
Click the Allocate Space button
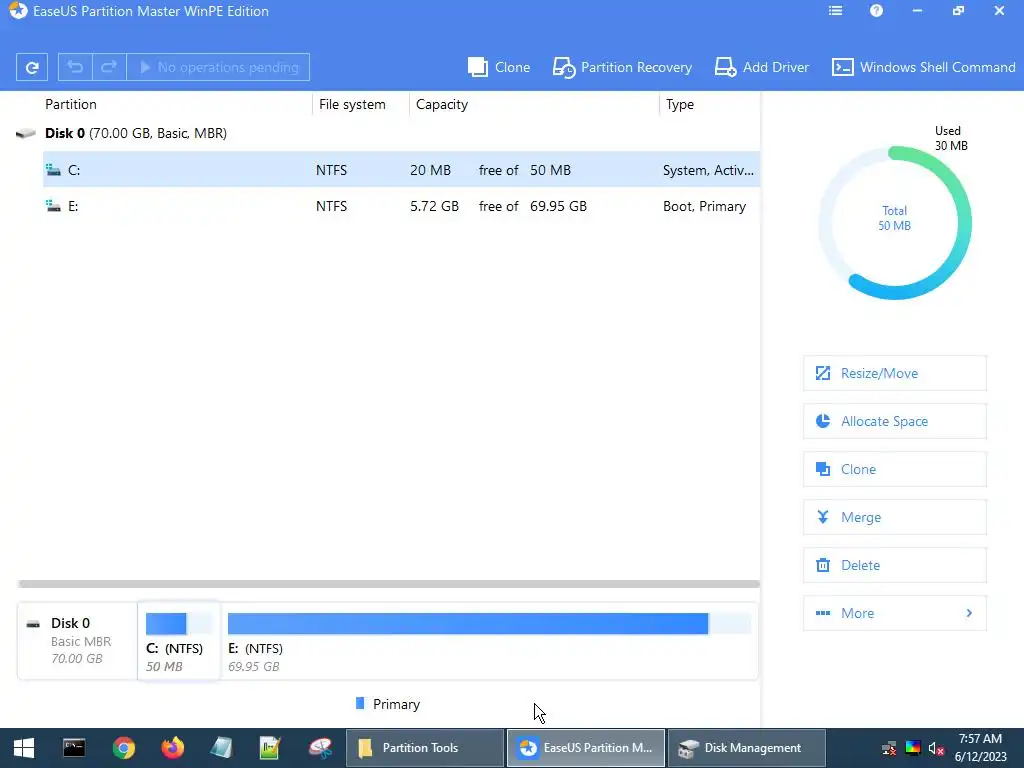tap(895, 421)
